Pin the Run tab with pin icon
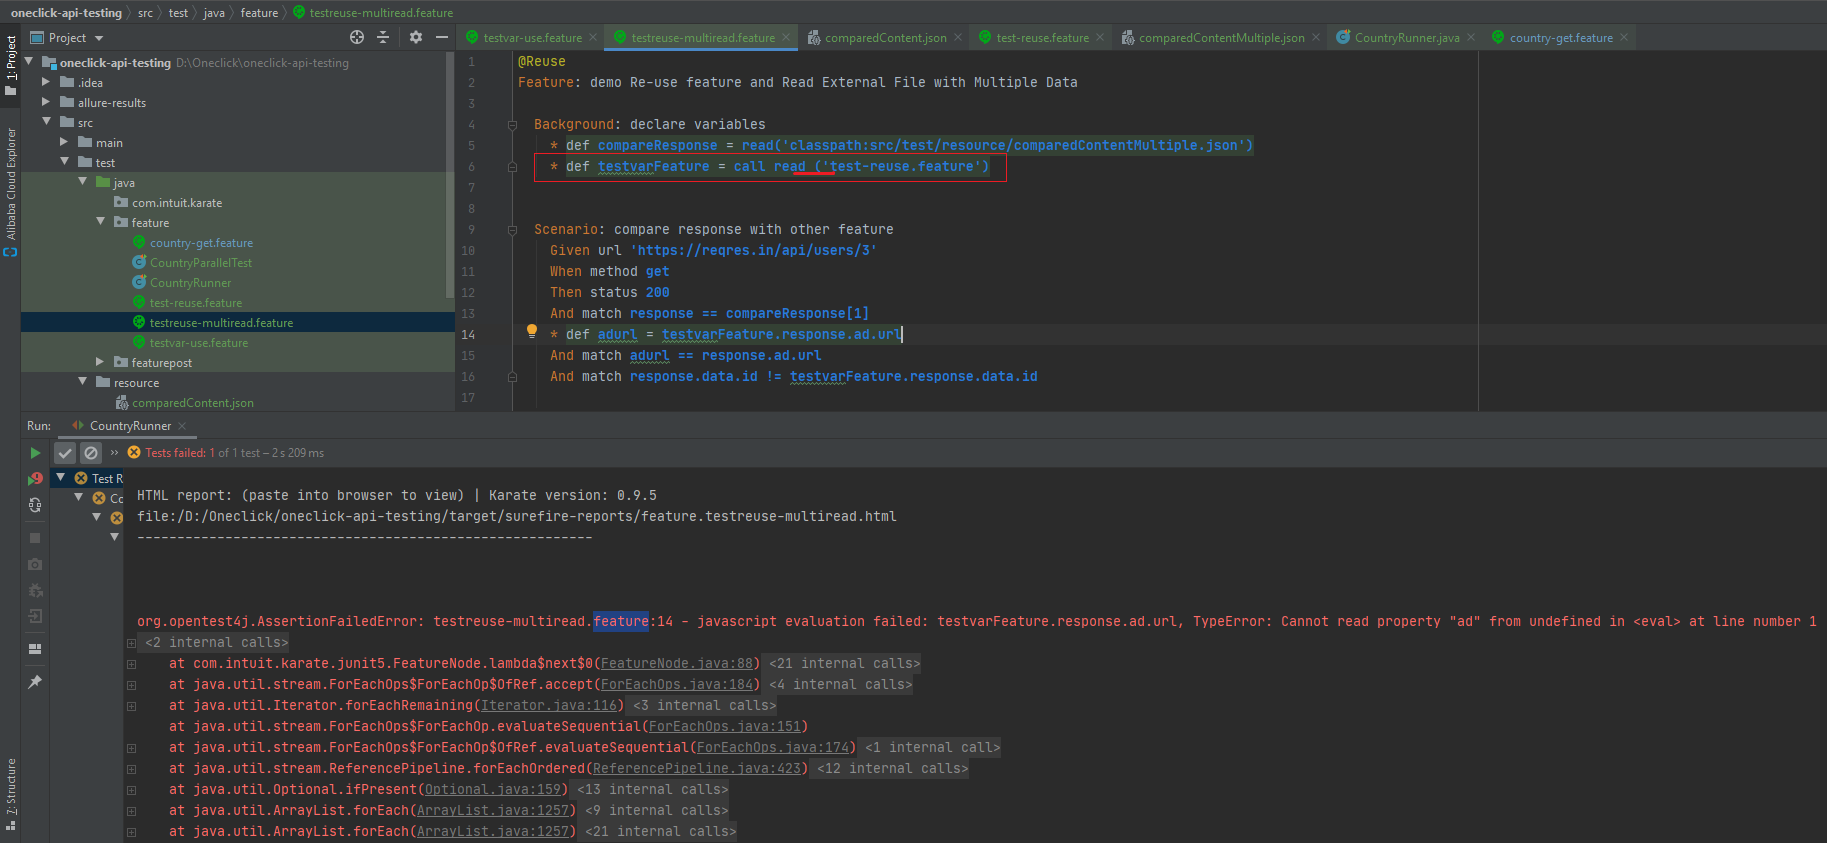Image resolution: width=1827 pixels, height=843 pixels. pyautogui.click(x=35, y=682)
